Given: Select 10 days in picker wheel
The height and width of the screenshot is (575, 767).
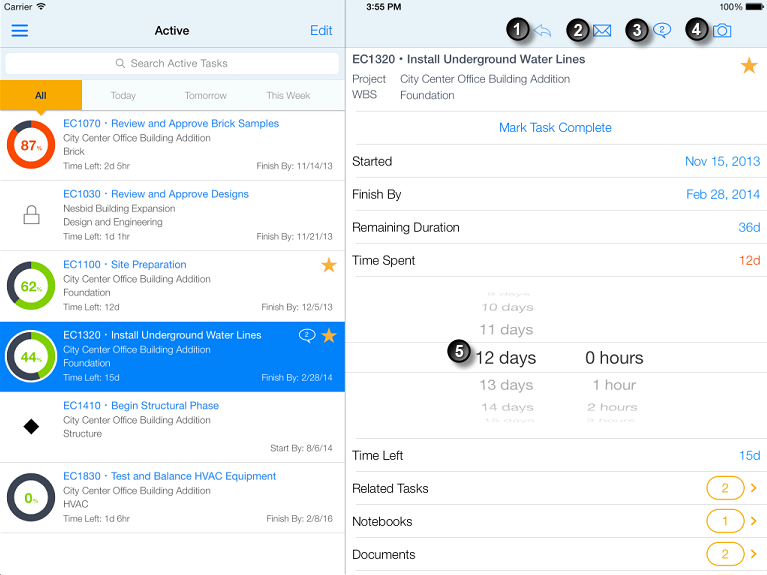Looking at the screenshot, I should click(507, 307).
